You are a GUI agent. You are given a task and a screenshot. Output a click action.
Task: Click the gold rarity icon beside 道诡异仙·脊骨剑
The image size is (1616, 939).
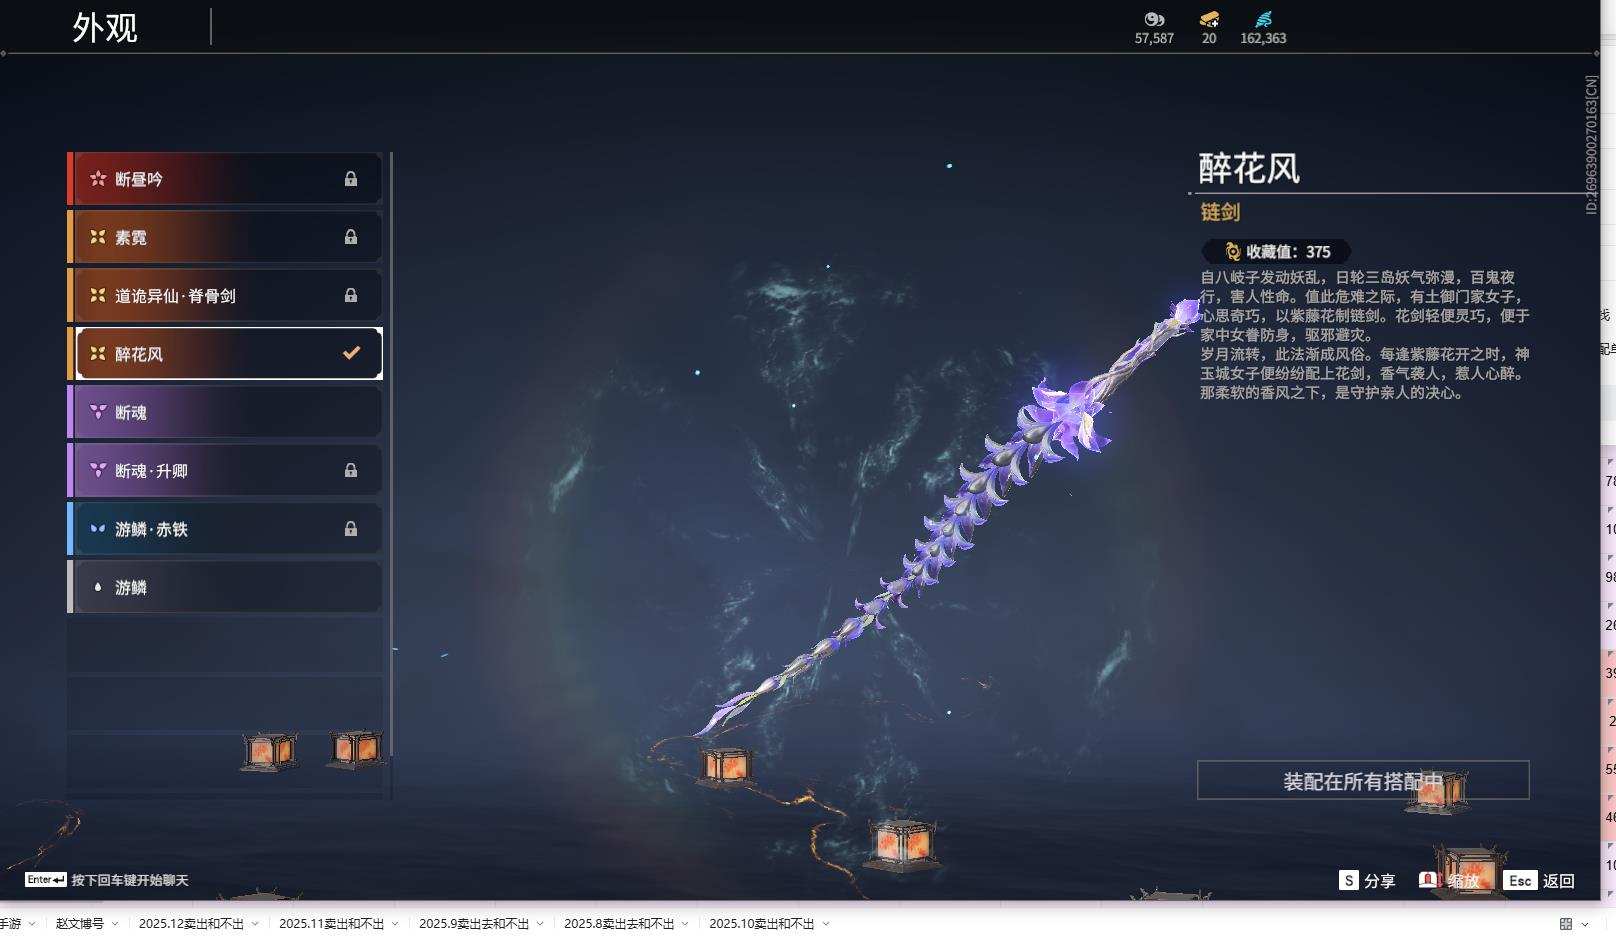click(98, 295)
